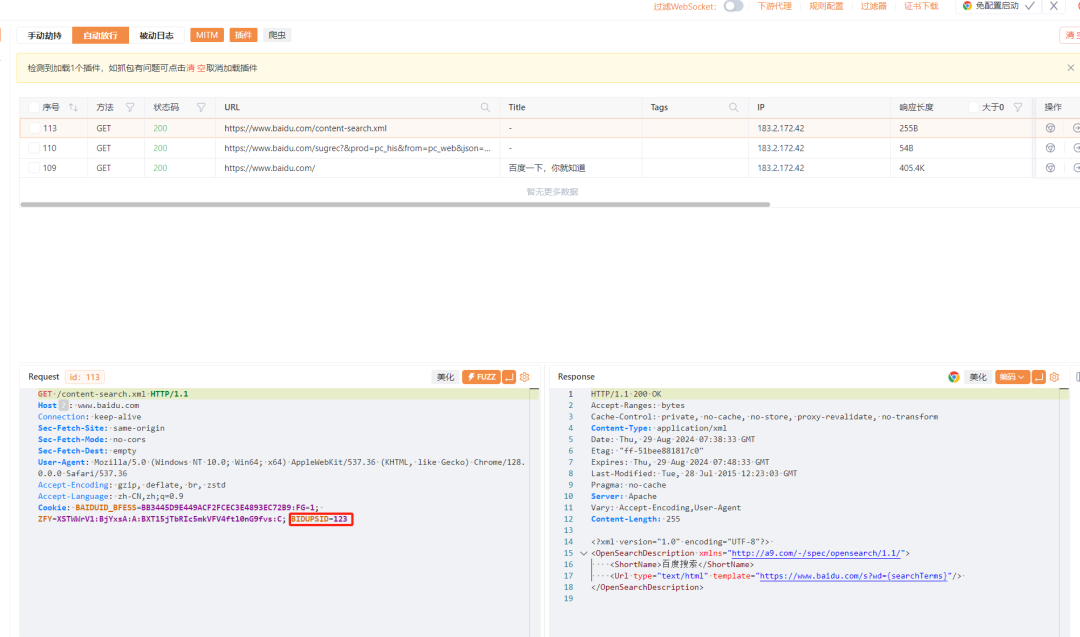Screen dimensions: 1080x637
Task: Switch to the 手动劫持 tab
Action: point(44,35)
